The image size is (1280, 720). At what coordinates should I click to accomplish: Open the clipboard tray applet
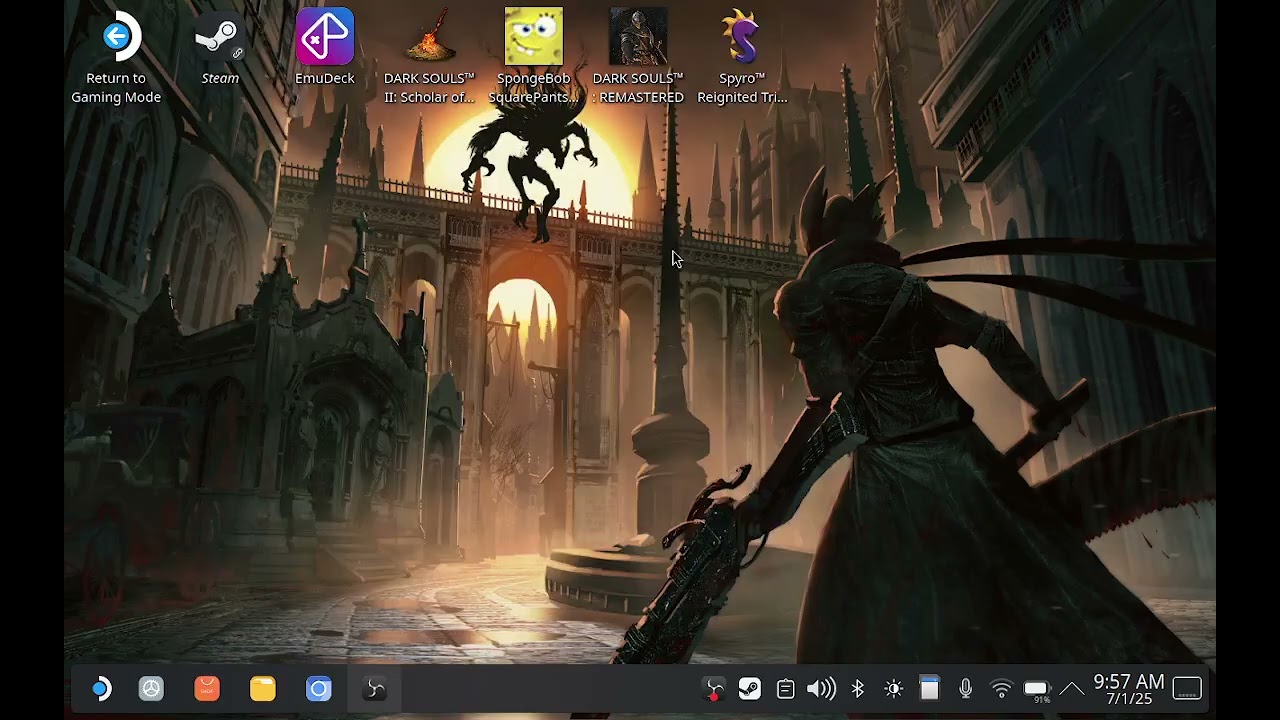click(785, 689)
